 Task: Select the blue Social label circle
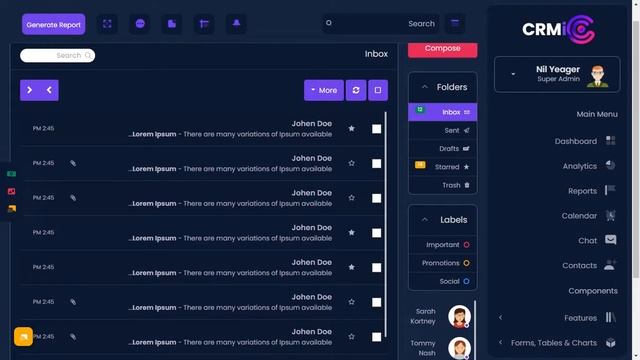pos(466,281)
